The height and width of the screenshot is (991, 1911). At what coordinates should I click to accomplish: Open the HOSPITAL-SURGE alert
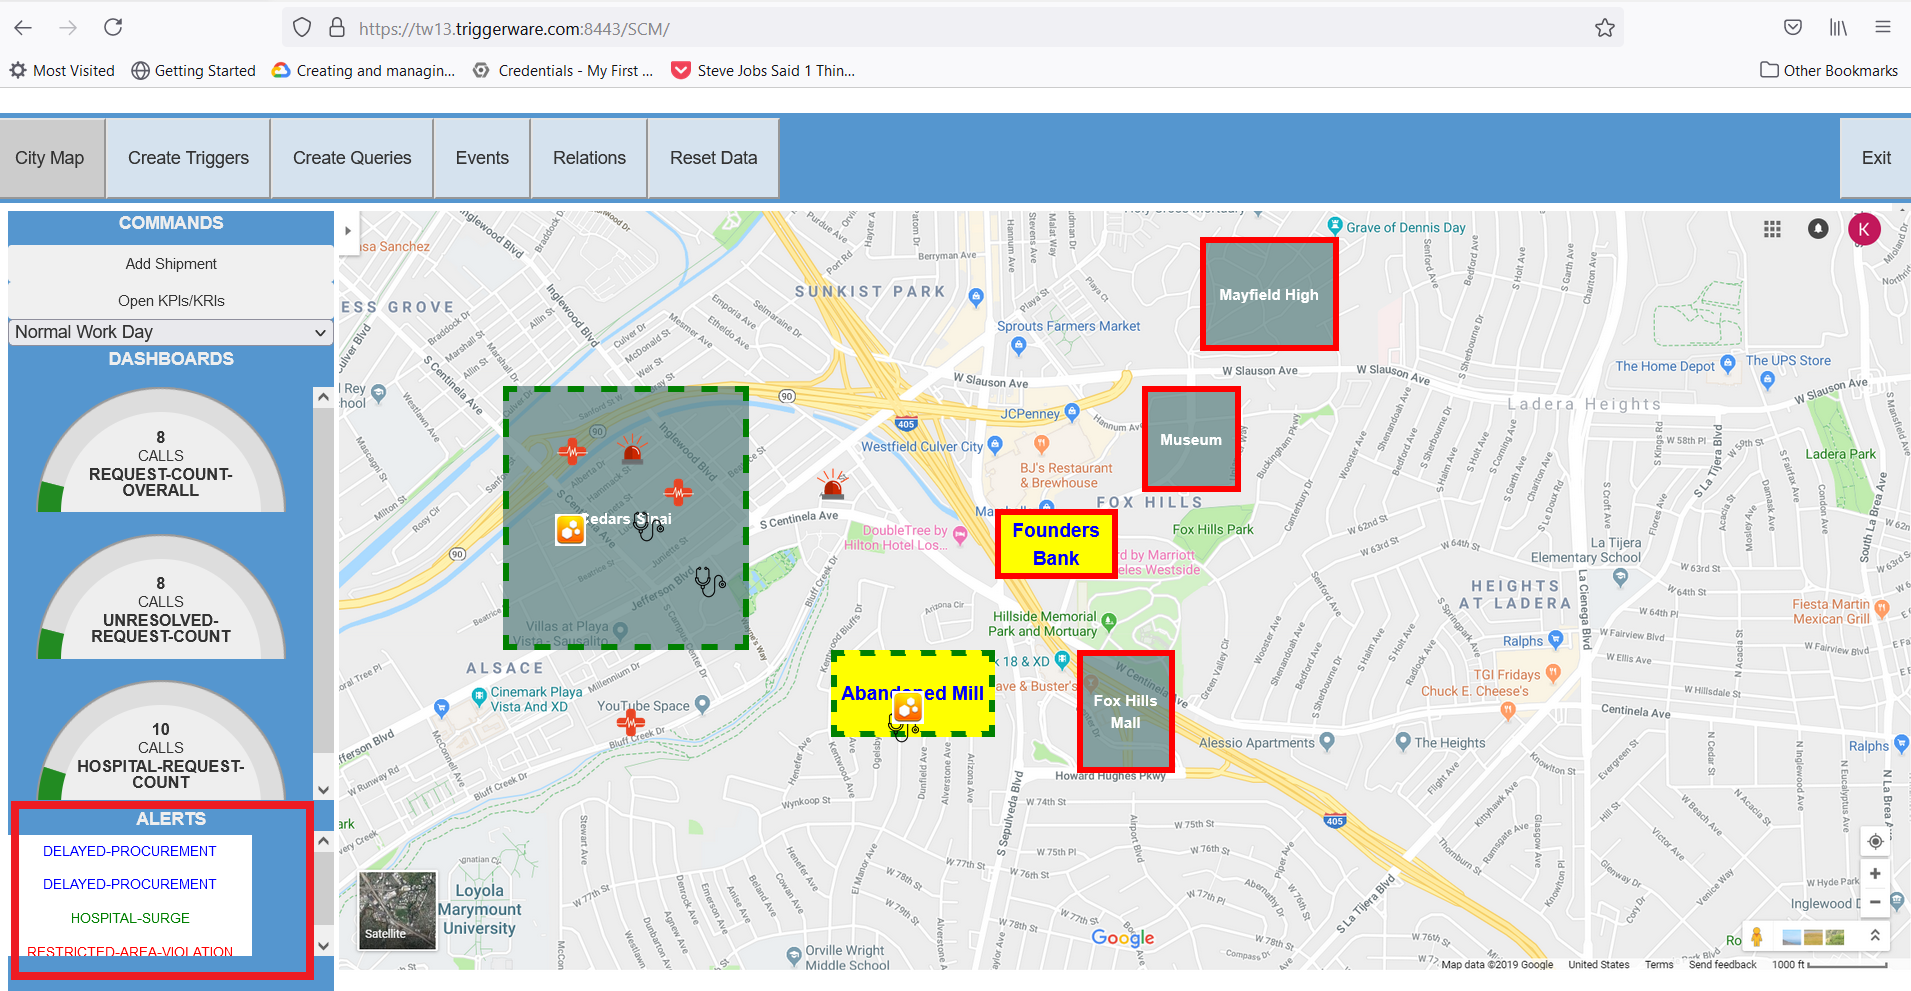(130, 918)
